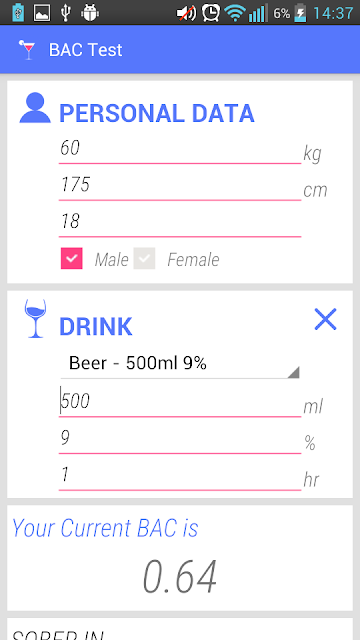Image resolution: width=360 pixels, height=640 pixels.
Task: Tap the USB icon in status bar
Action: [65, 13]
